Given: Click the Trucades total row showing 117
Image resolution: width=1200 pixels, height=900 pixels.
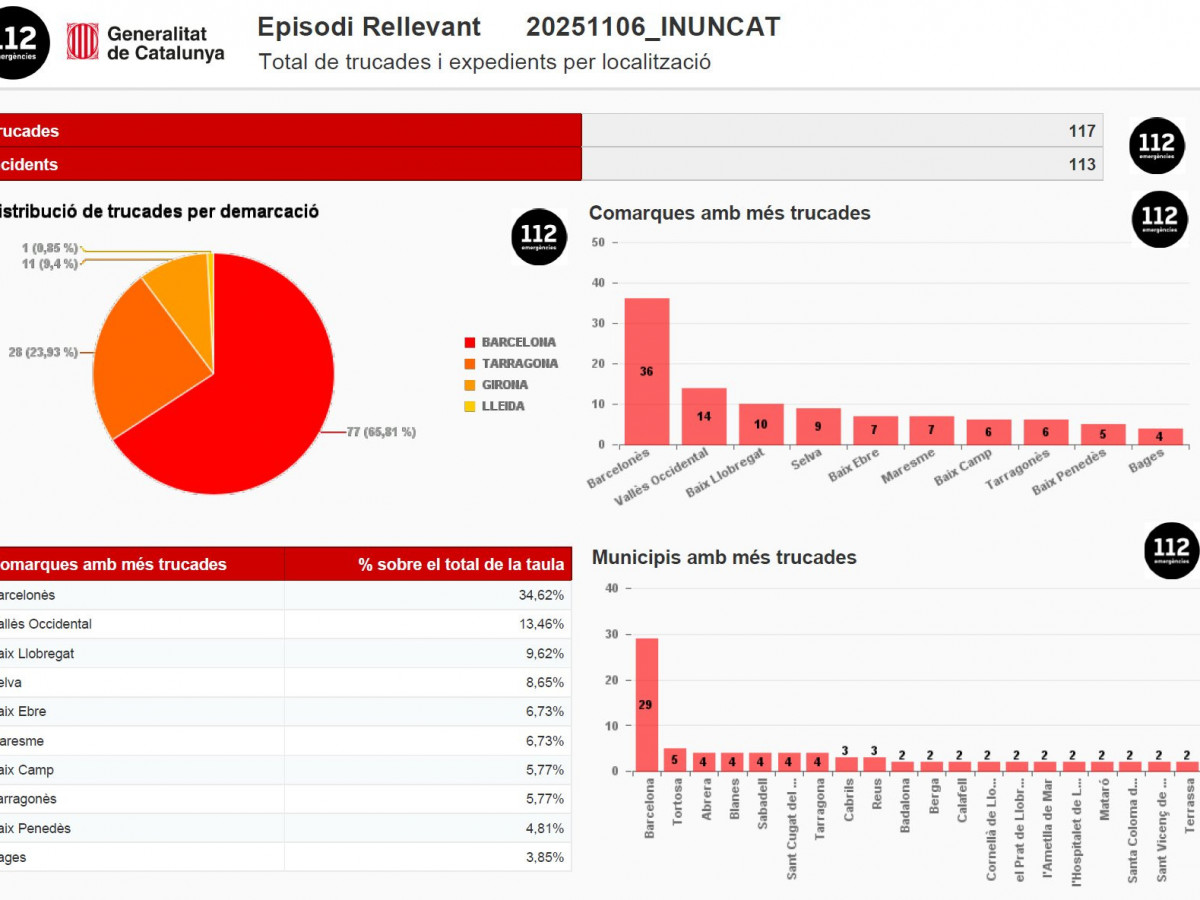Looking at the screenshot, I should [550, 131].
